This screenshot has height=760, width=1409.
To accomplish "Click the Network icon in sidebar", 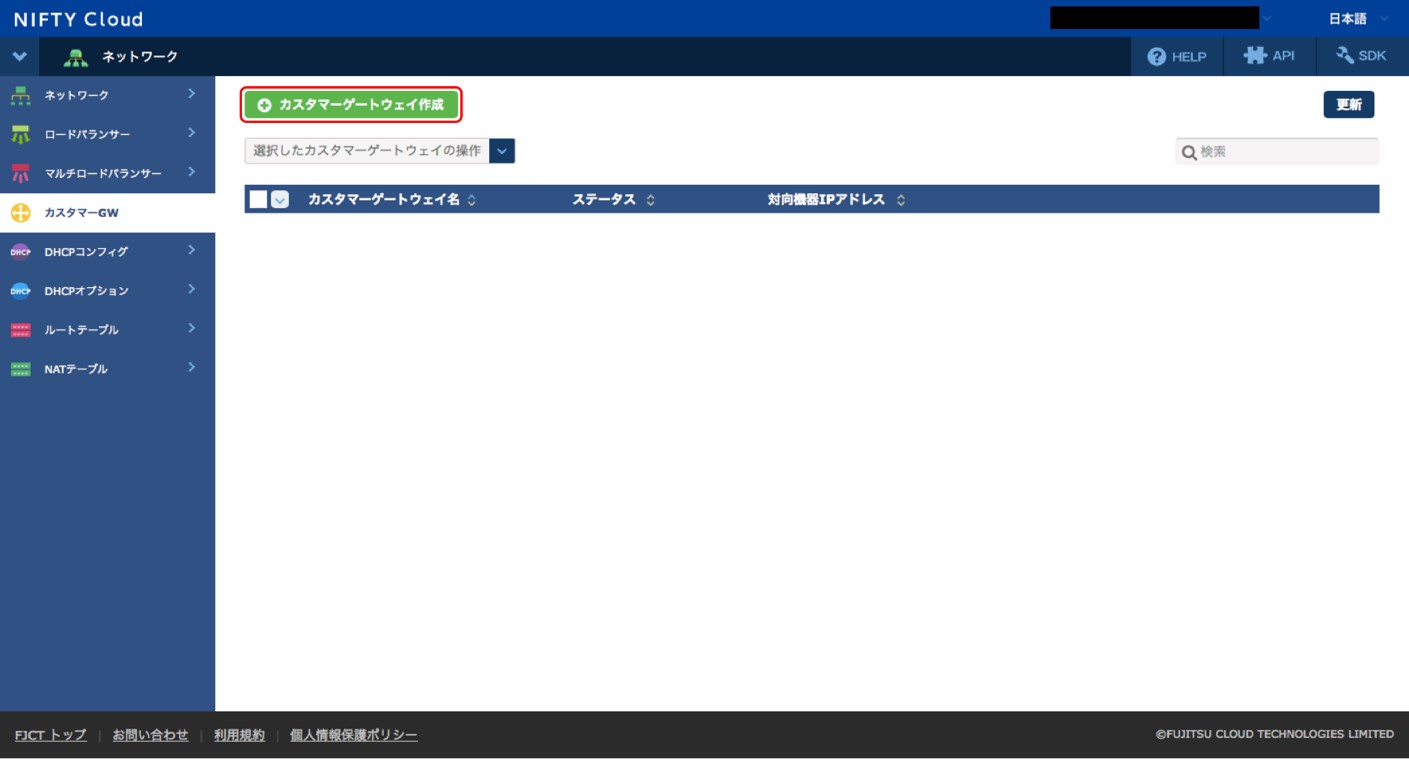I will point(20,96).
